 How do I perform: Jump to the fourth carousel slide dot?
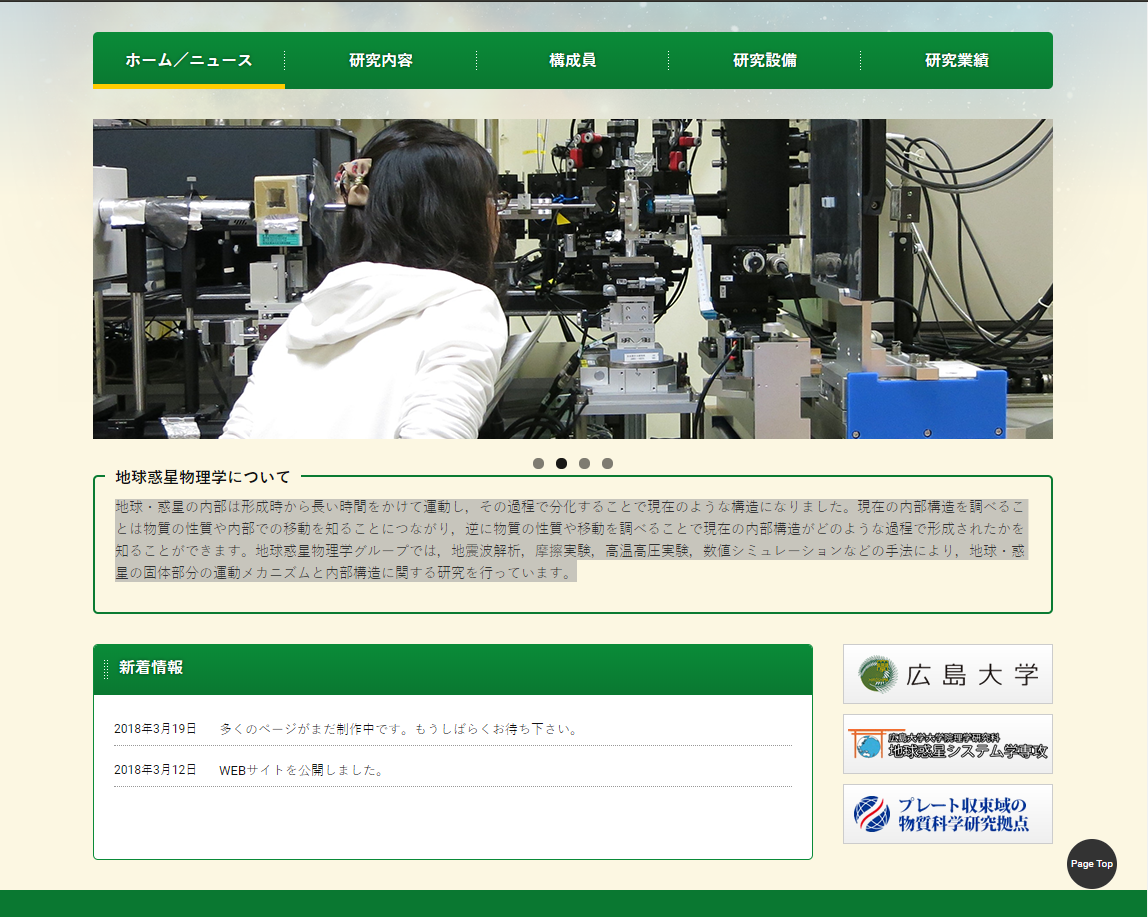(x=608, y=464)
